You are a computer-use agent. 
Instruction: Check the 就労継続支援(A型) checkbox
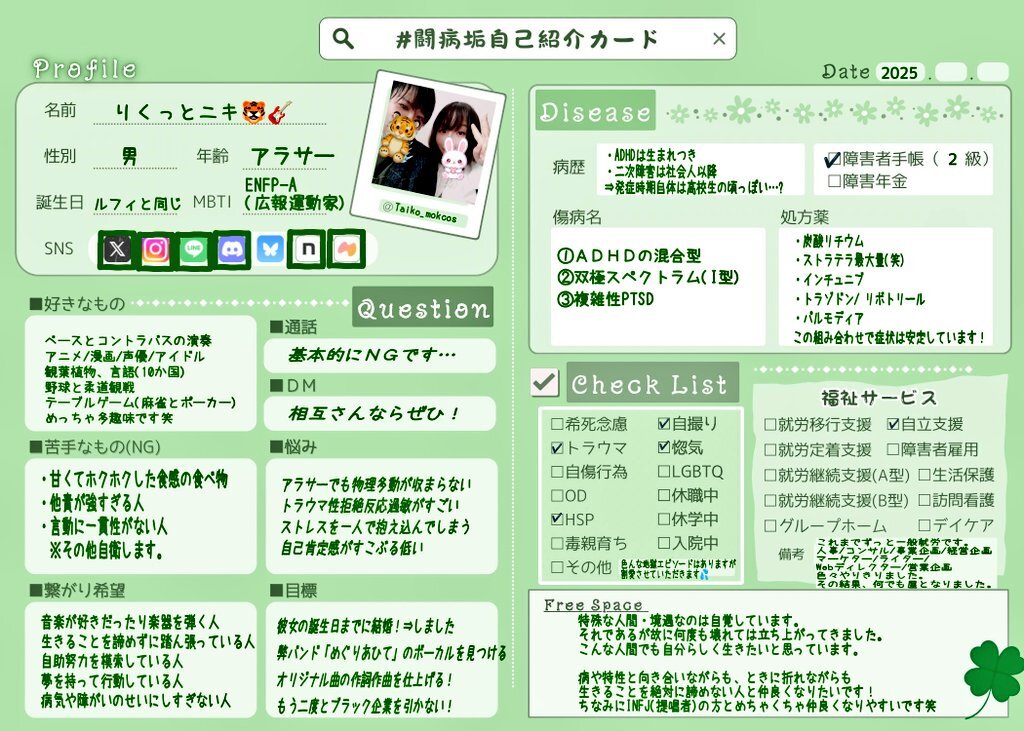tap(771, 476)
